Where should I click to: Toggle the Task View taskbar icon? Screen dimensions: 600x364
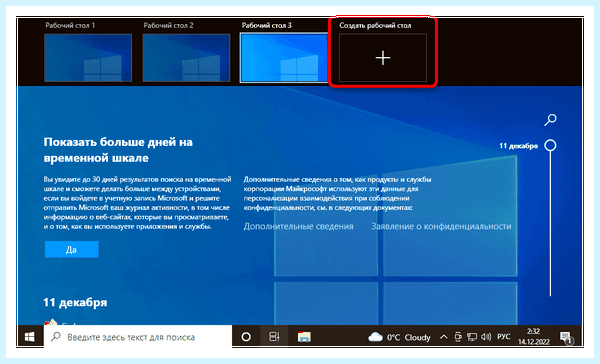point(274,337)
